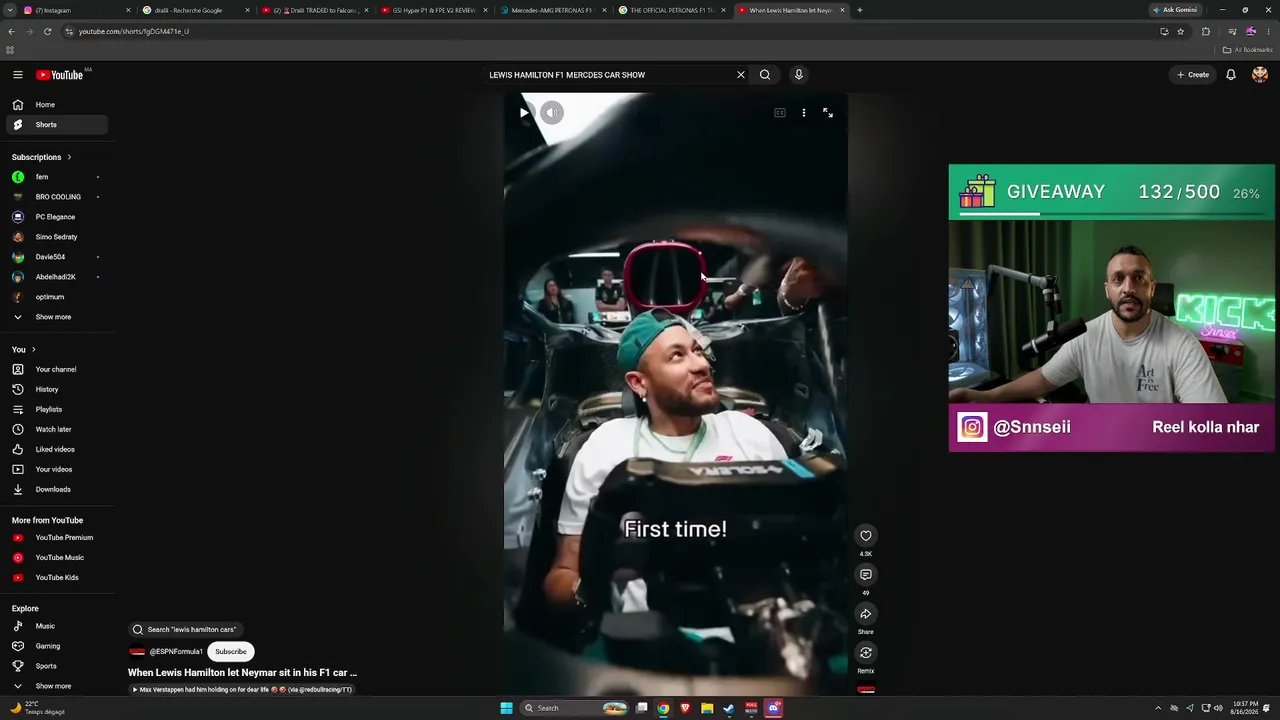This screenshot has height=720, width=1280.
Task: Open the PC Elegance subscription
Action: 56,217
